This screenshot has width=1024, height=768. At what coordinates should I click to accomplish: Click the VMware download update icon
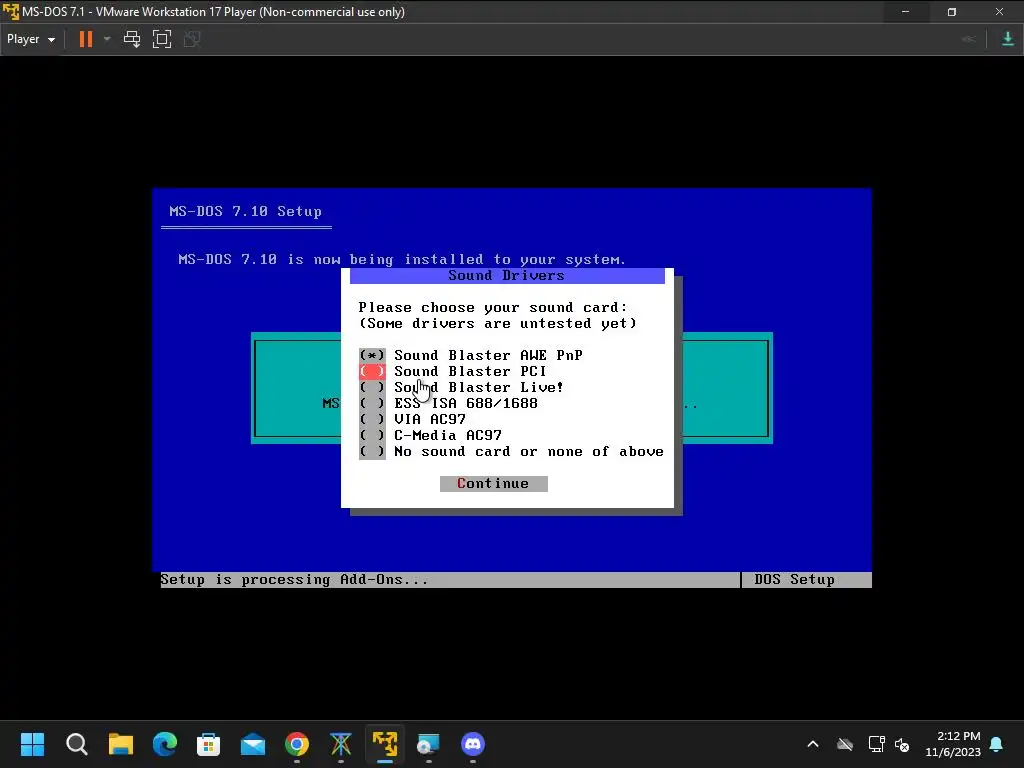1008,39
